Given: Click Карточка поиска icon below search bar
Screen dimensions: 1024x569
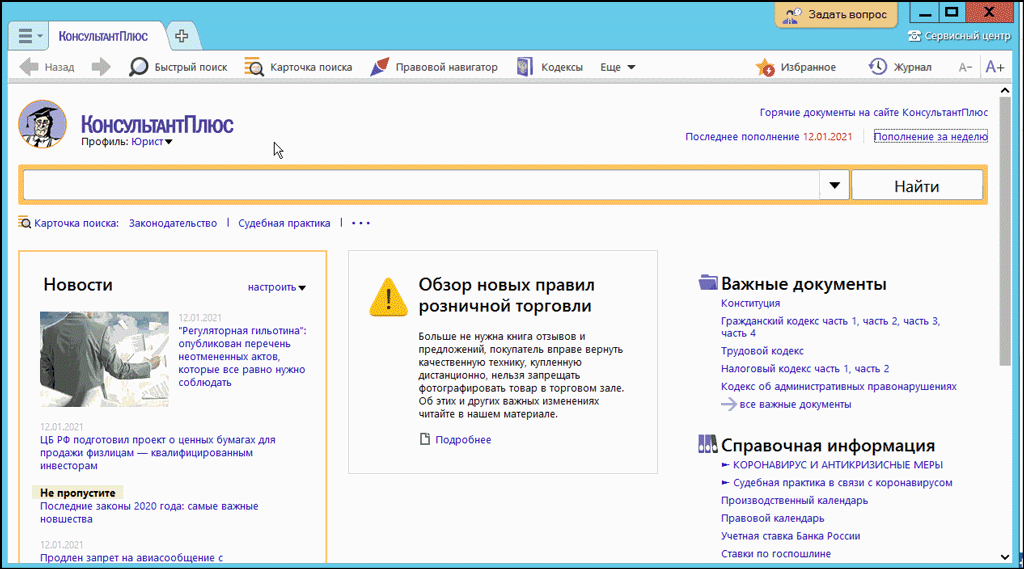Looking at the screenshot, I should click(25, 223).
